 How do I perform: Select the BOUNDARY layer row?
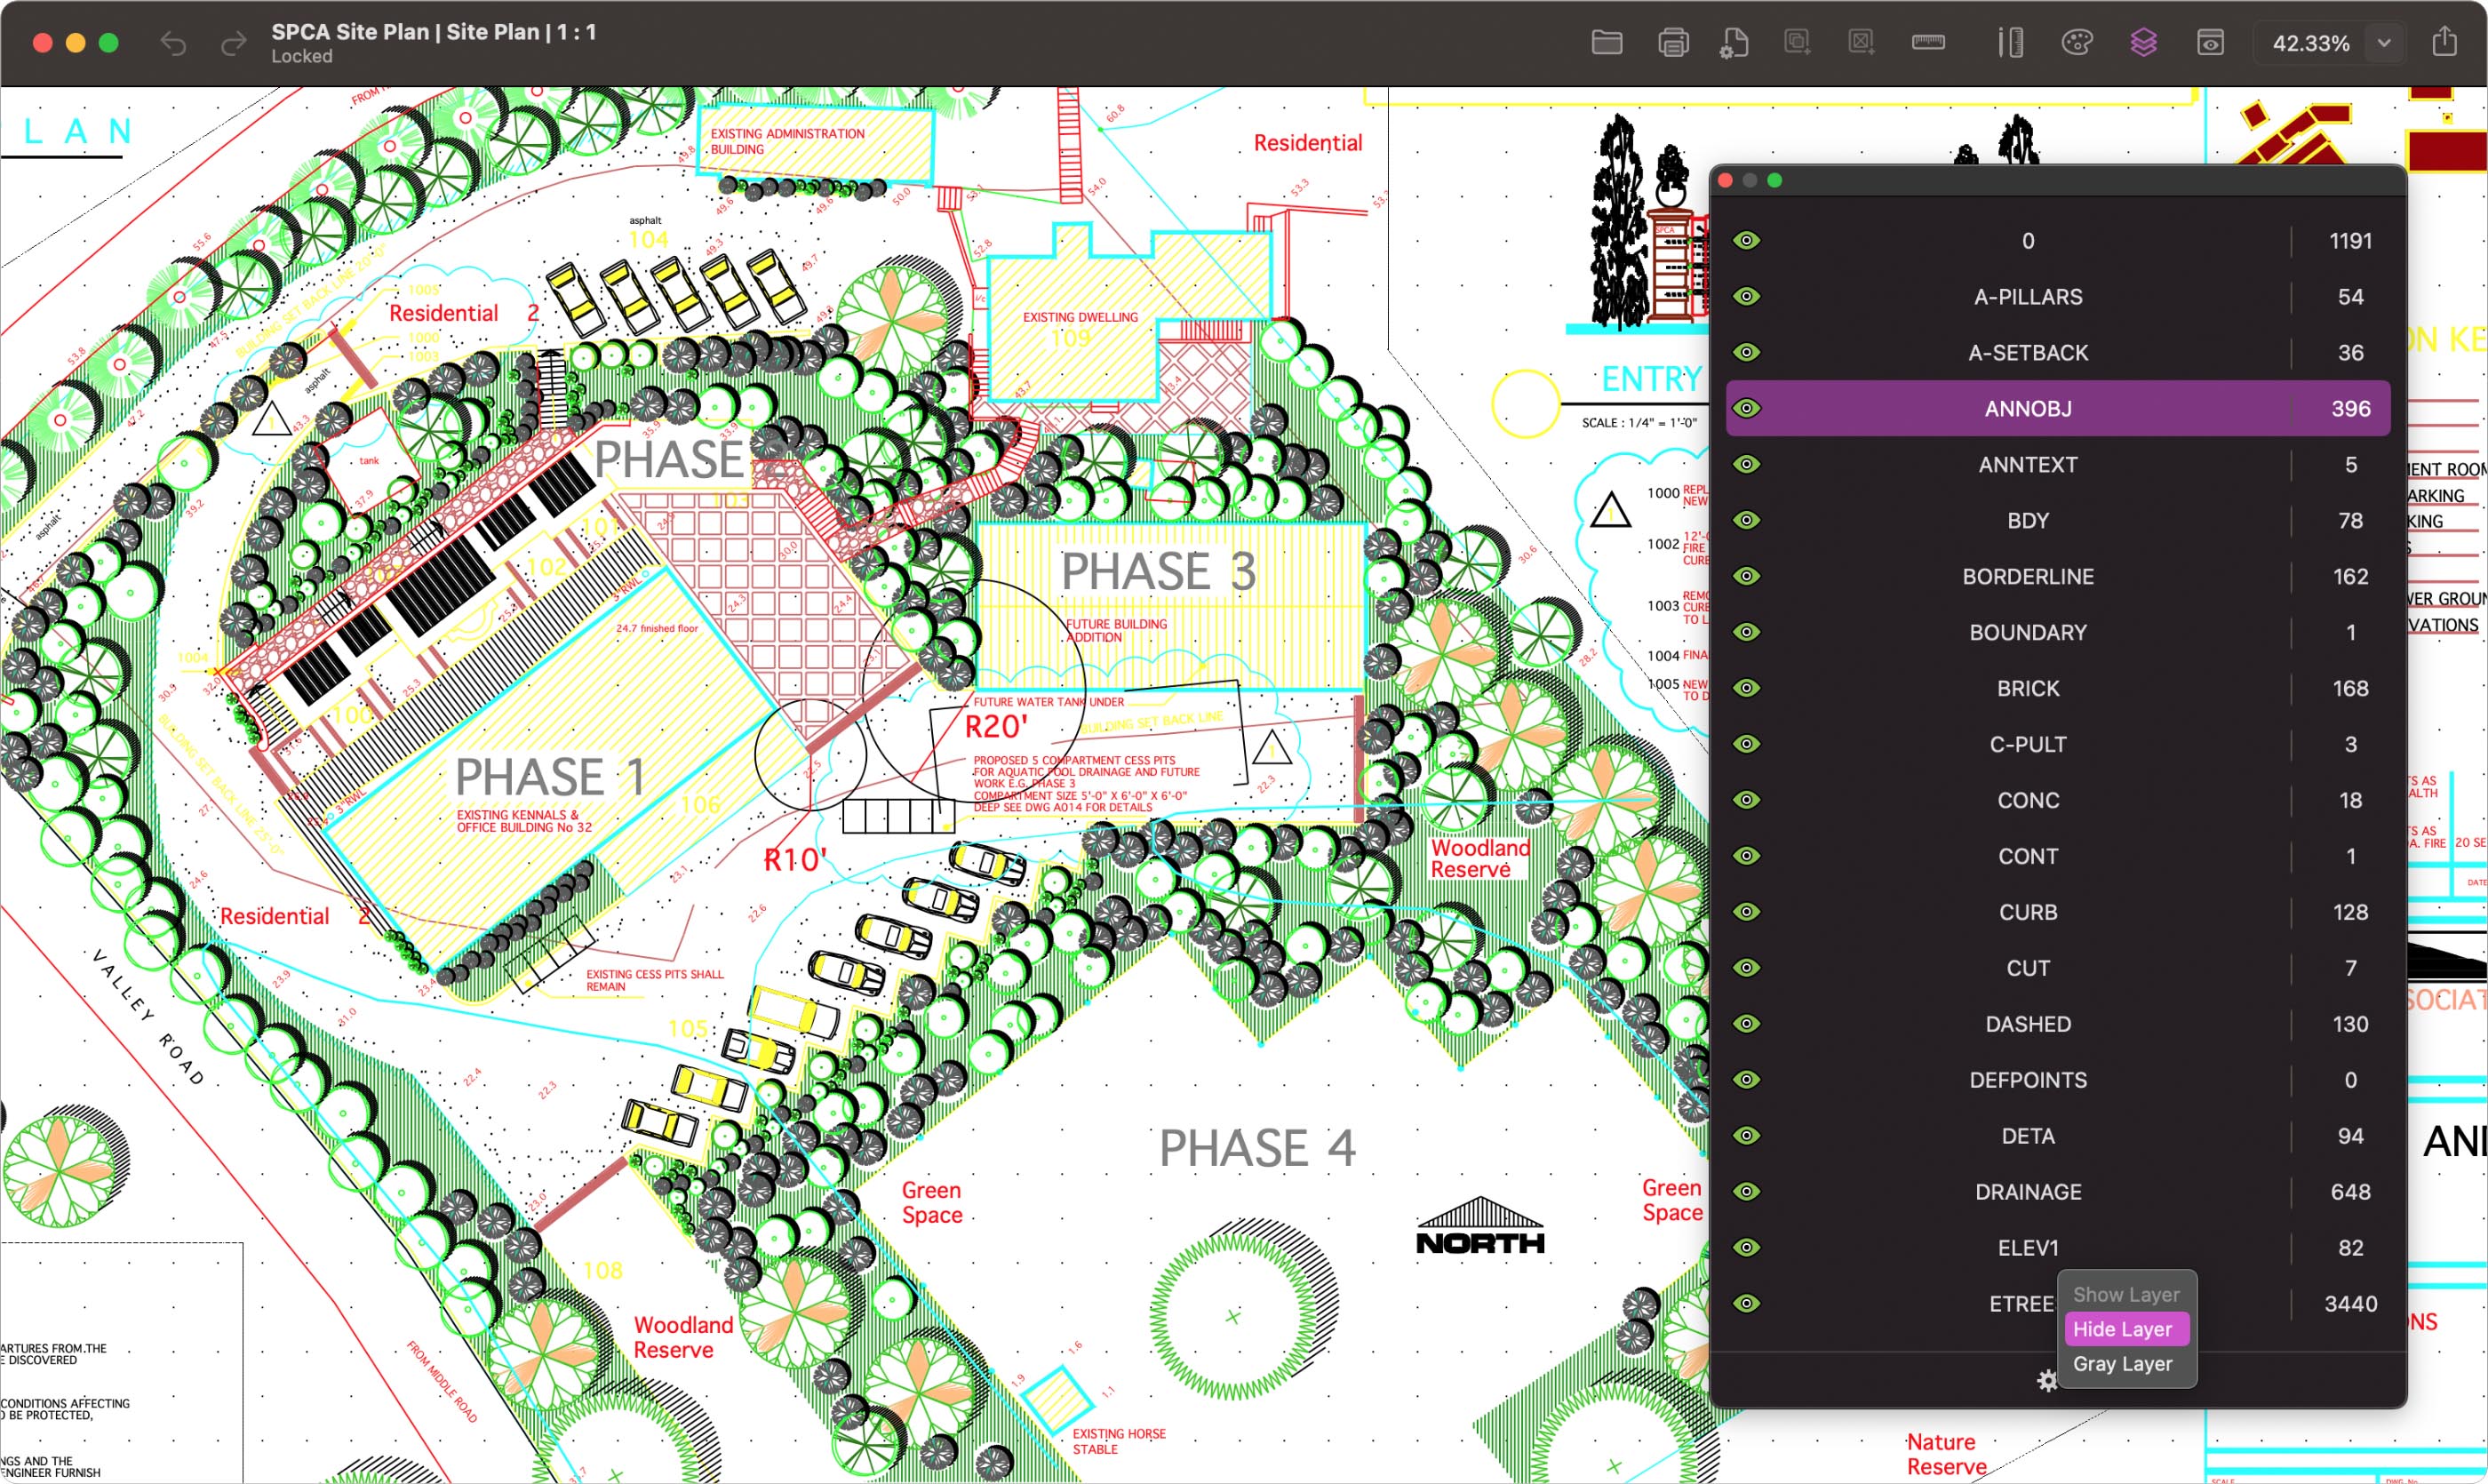(x=2028, y=631)
